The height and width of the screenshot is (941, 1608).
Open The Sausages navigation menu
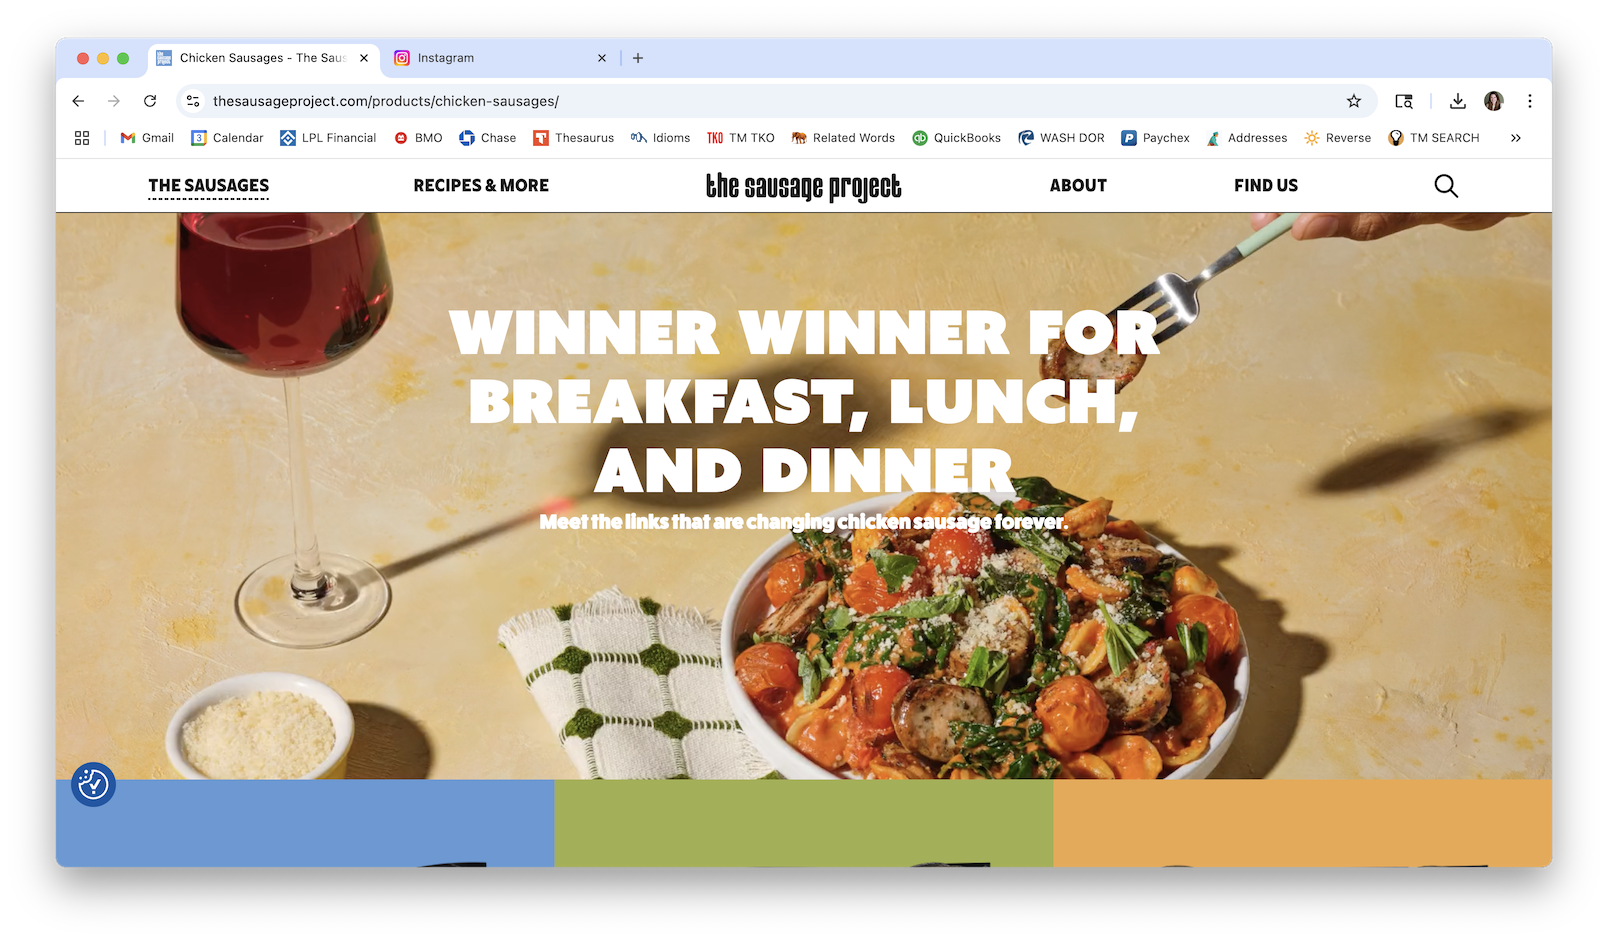click(209, 186)
